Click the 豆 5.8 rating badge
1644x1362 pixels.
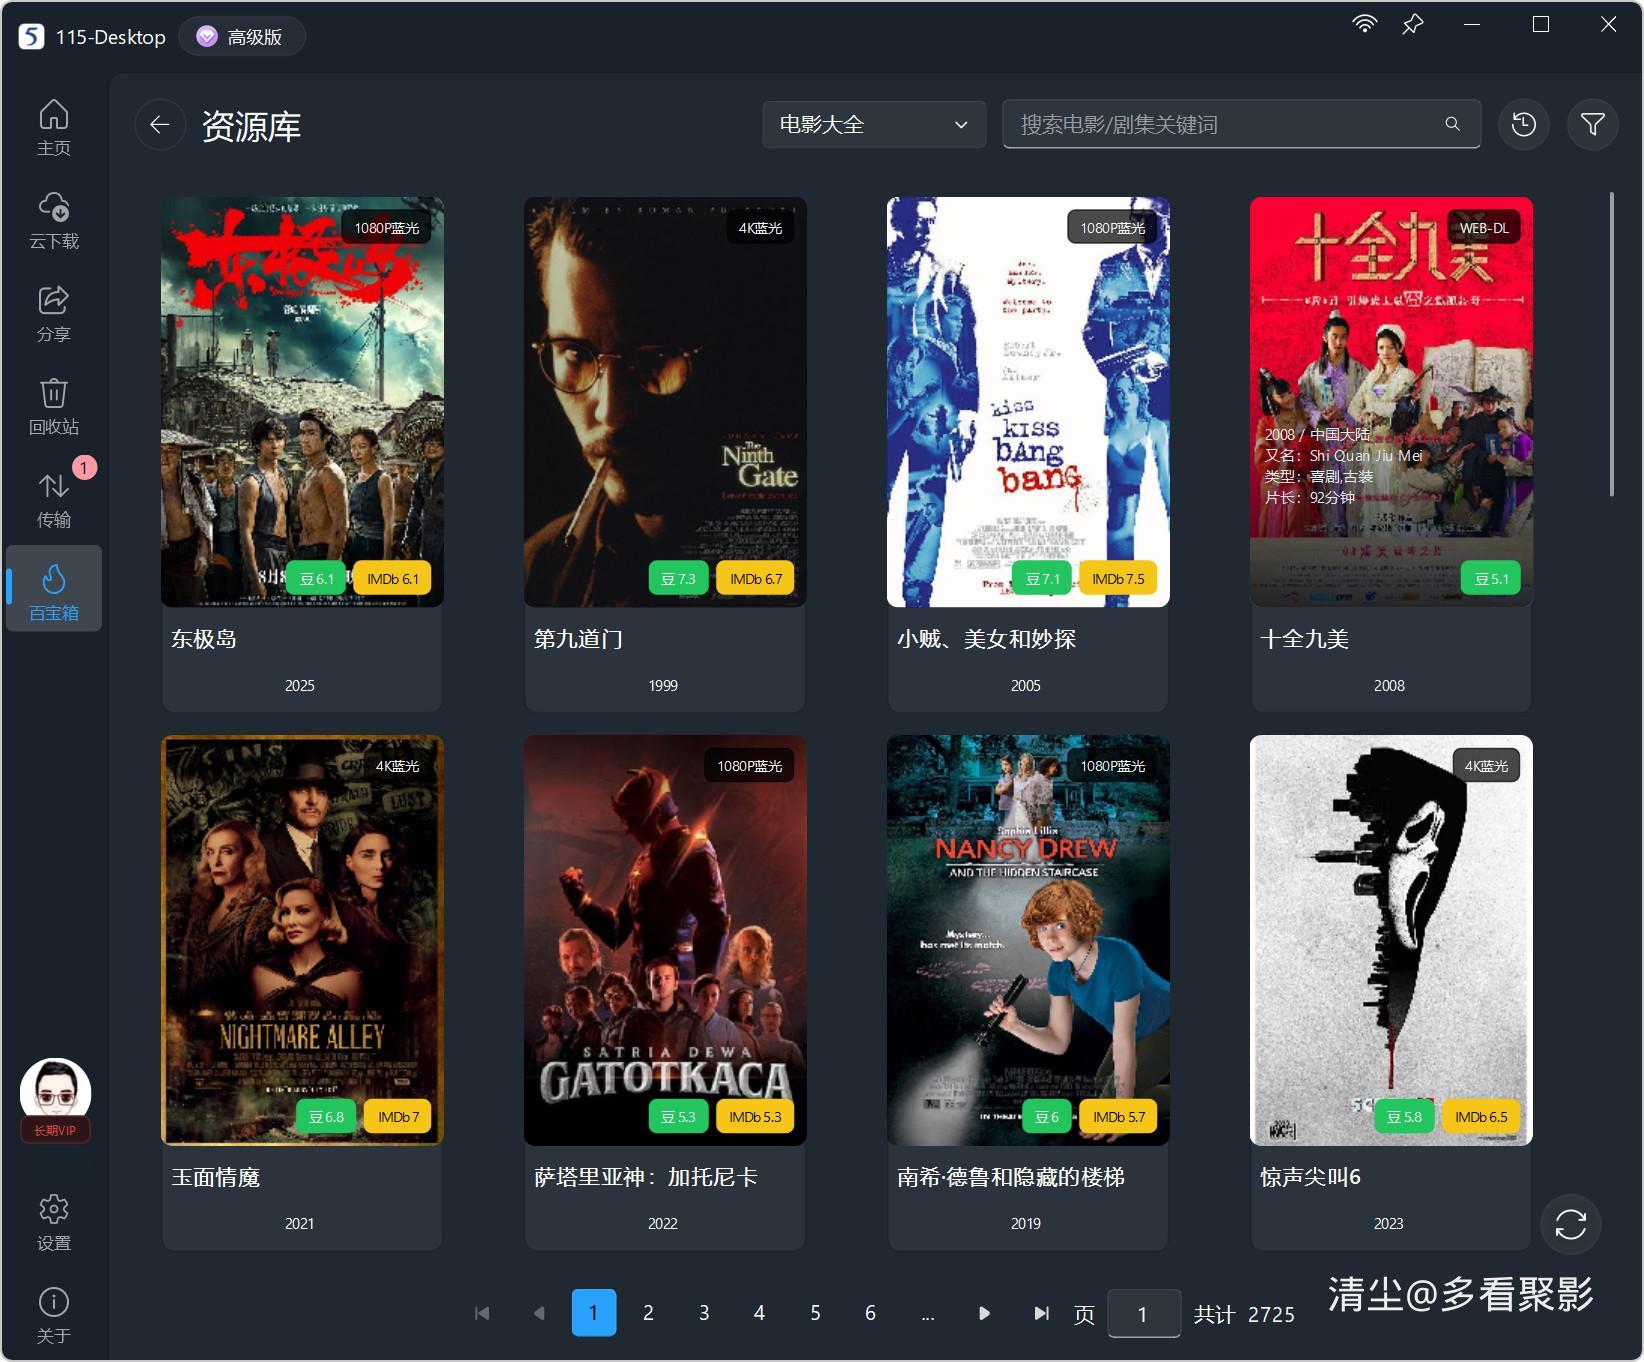click(x=1405, y=1116)
